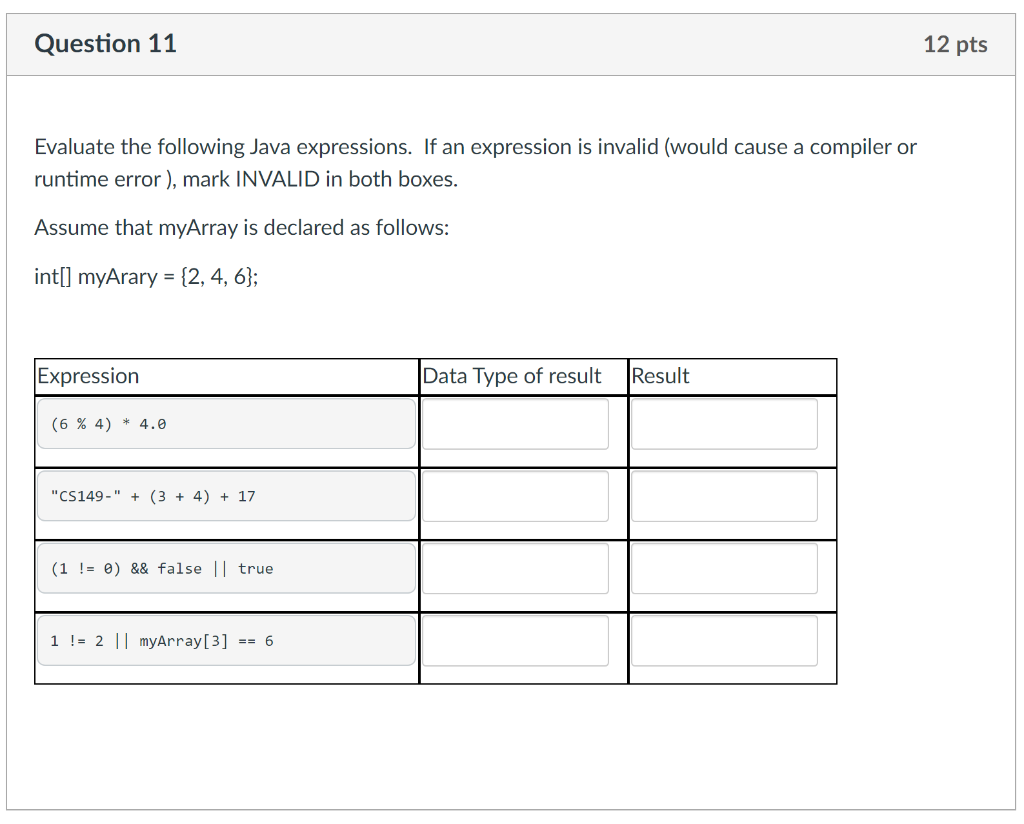Click the INVALID instructions paragraph
Screen dimensions: 1024x824
coord(475,162)
